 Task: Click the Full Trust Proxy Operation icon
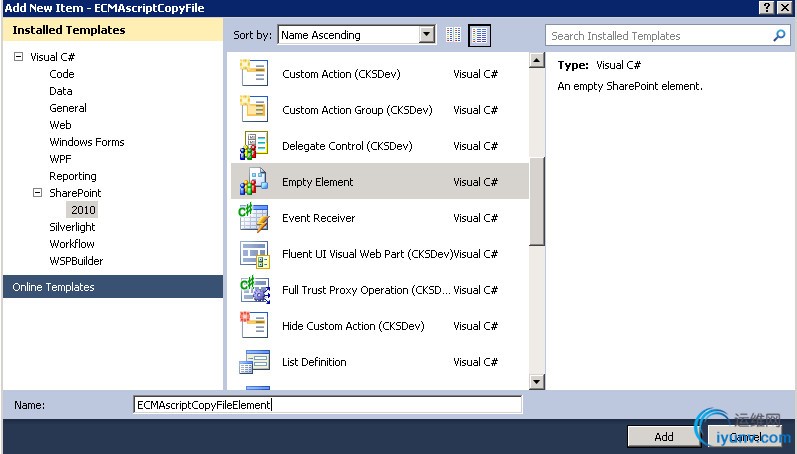click(254, 290)
